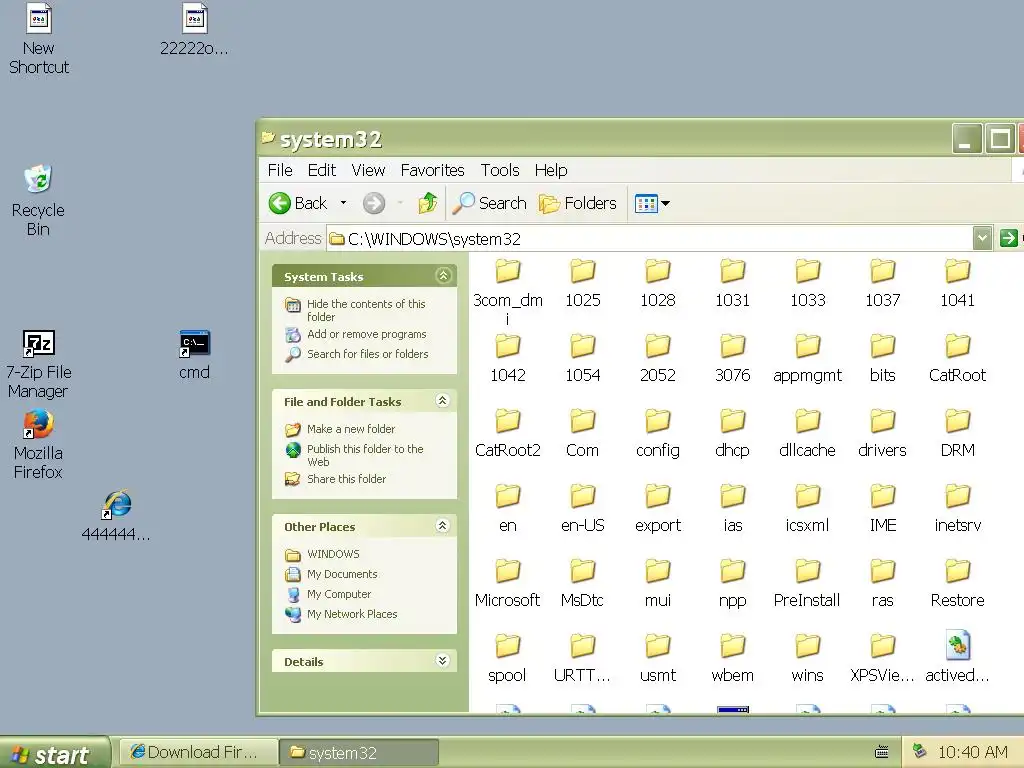Select the PreInstall folder
Viewport: 1024px width, 768px height.
(808, 584)
